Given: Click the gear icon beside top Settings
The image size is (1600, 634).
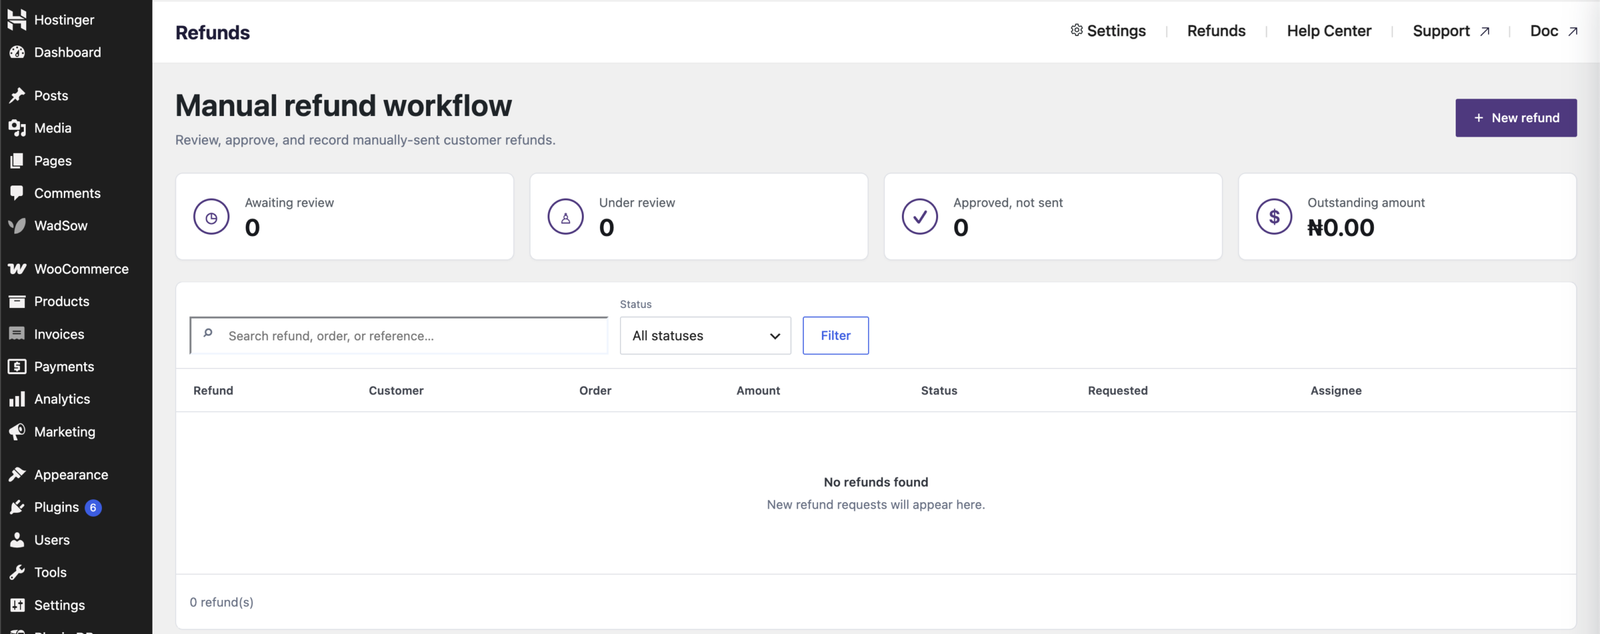Looking at the screenshot, I should (1077, 30).
